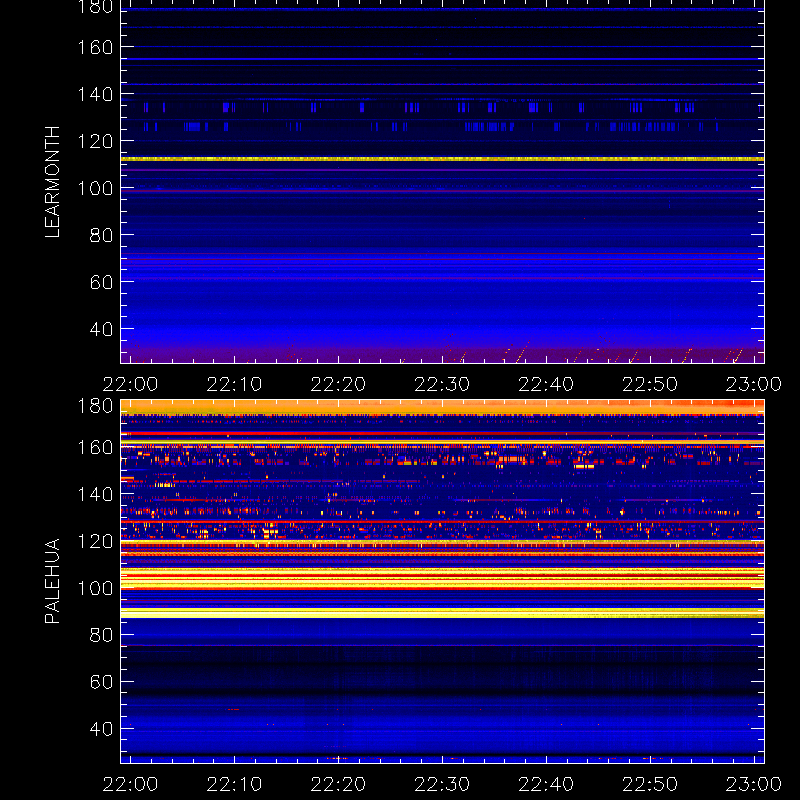Screen dimensions: 800x800
Task: Click 22:40 time label under Learmonth plot
Action: 546,384
